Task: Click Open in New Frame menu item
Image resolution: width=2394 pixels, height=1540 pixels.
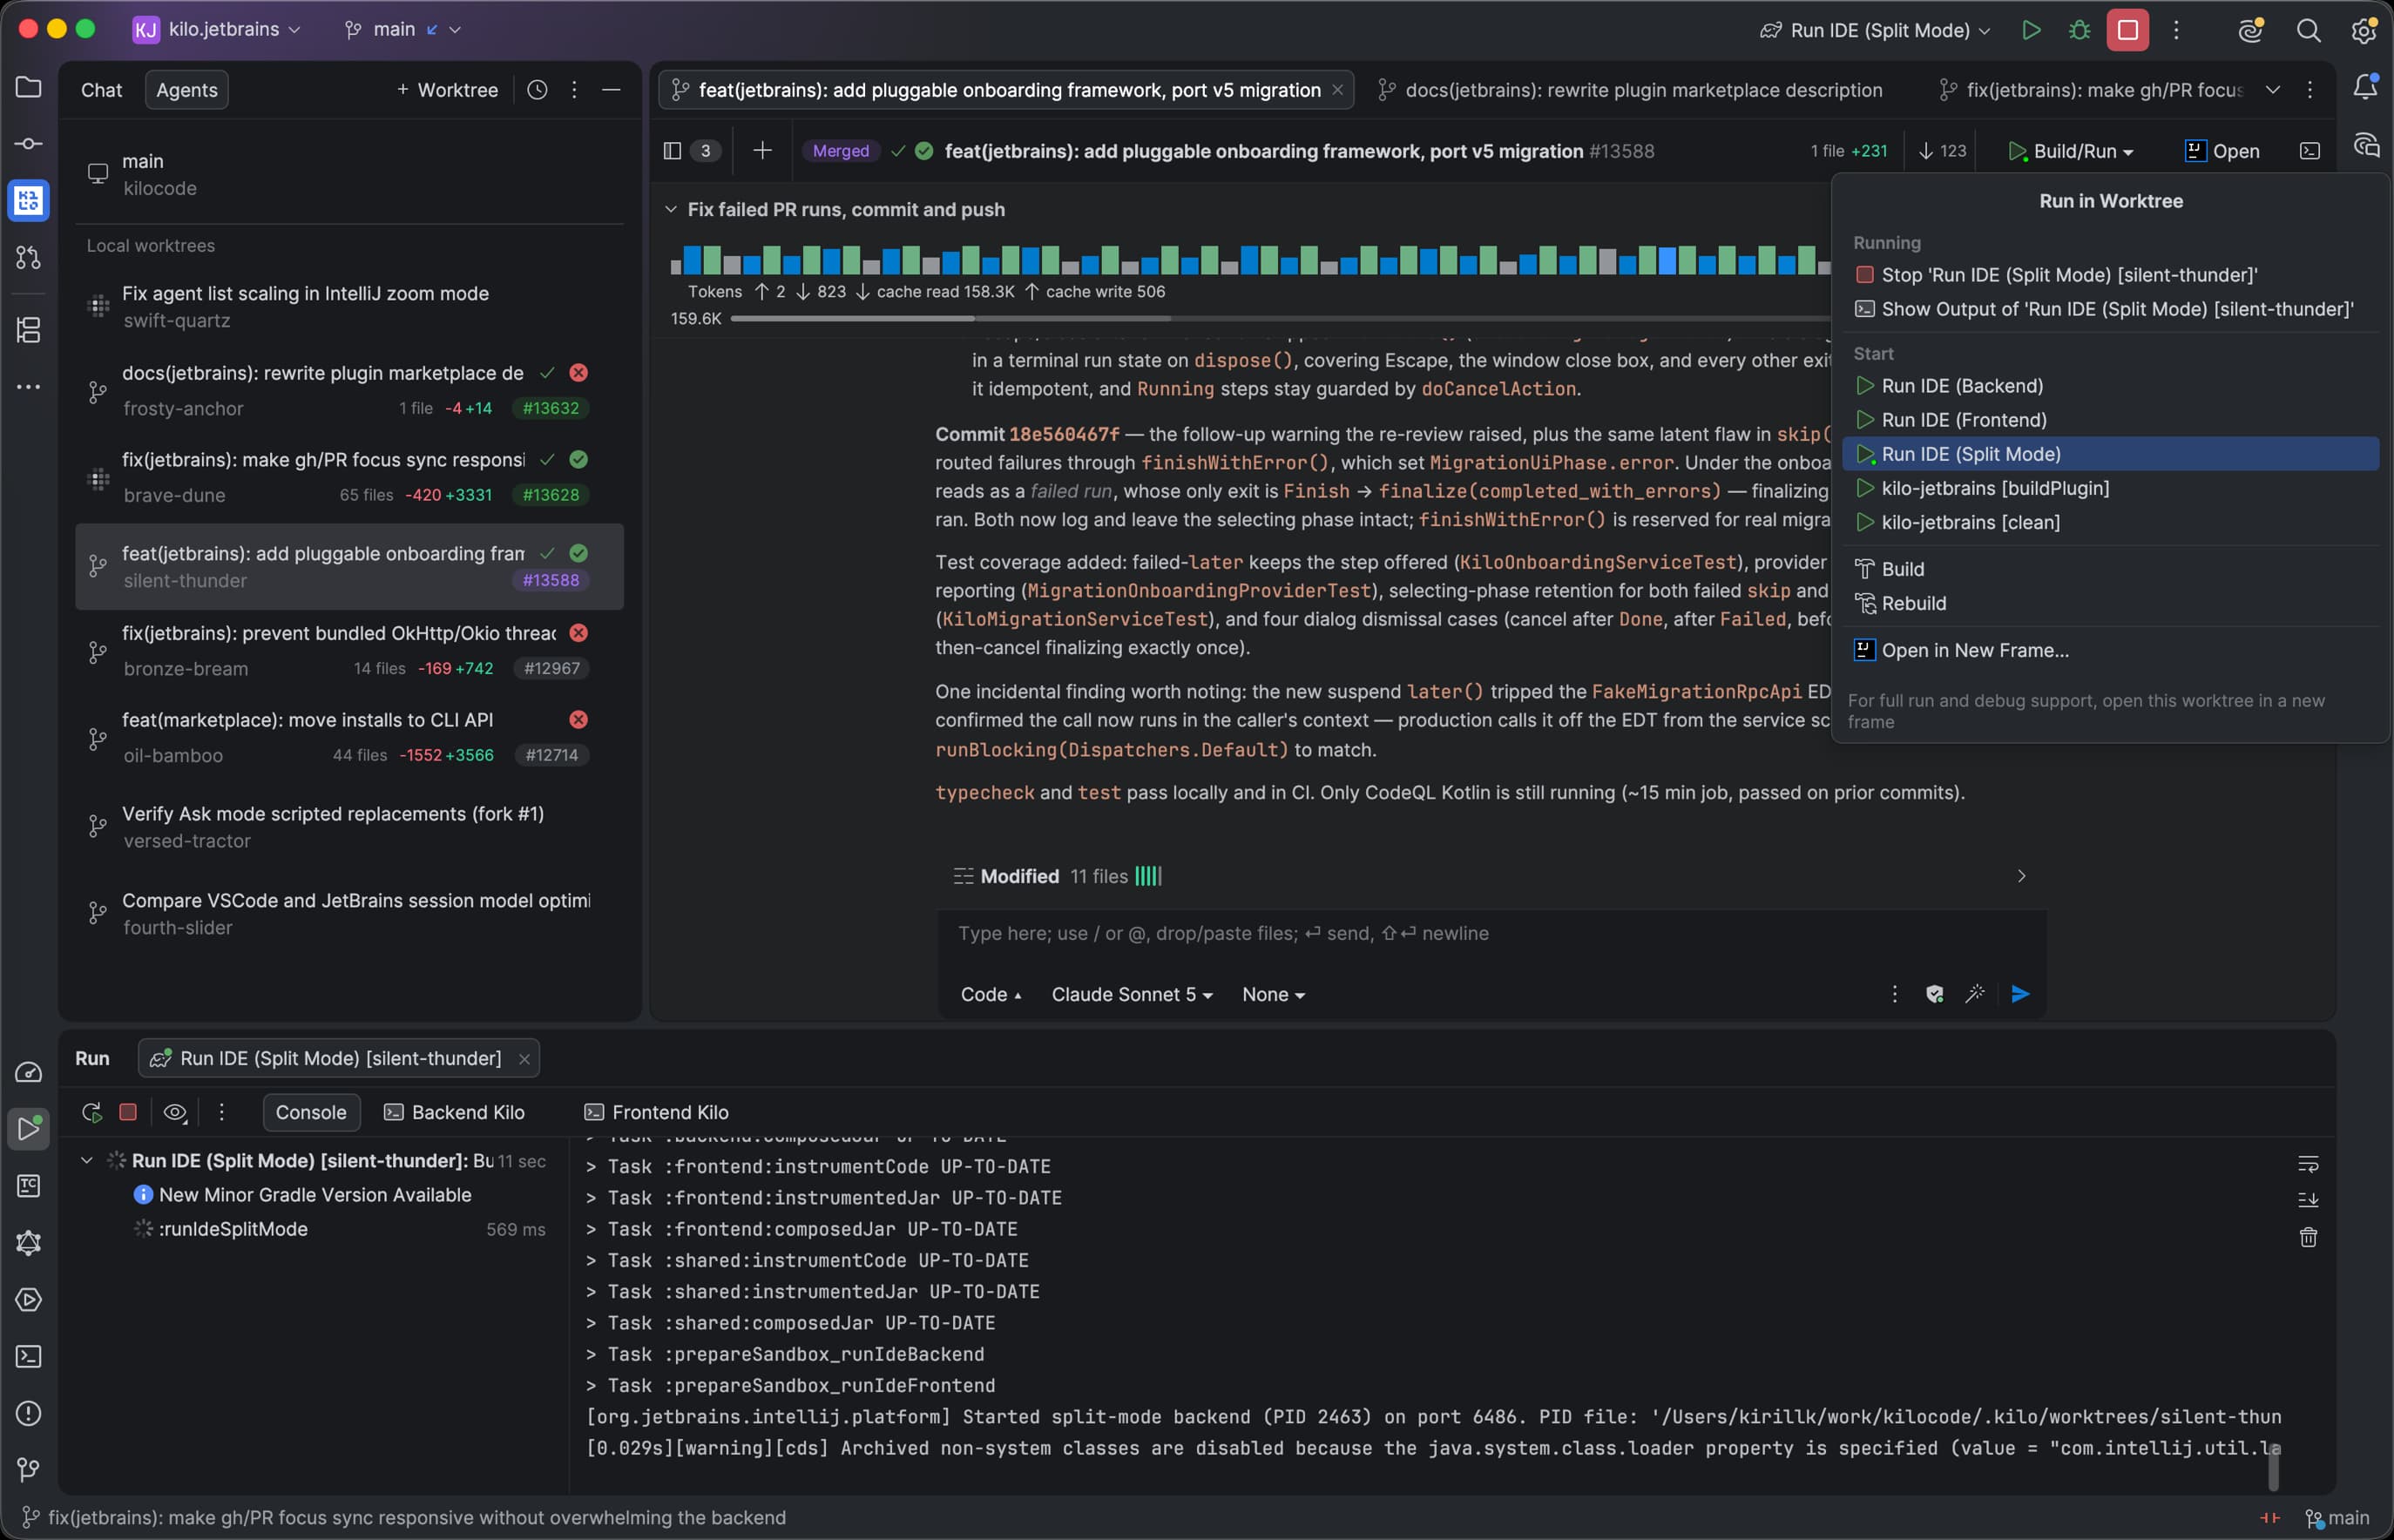Action: pyautogui.click(x=2110, y=650)
